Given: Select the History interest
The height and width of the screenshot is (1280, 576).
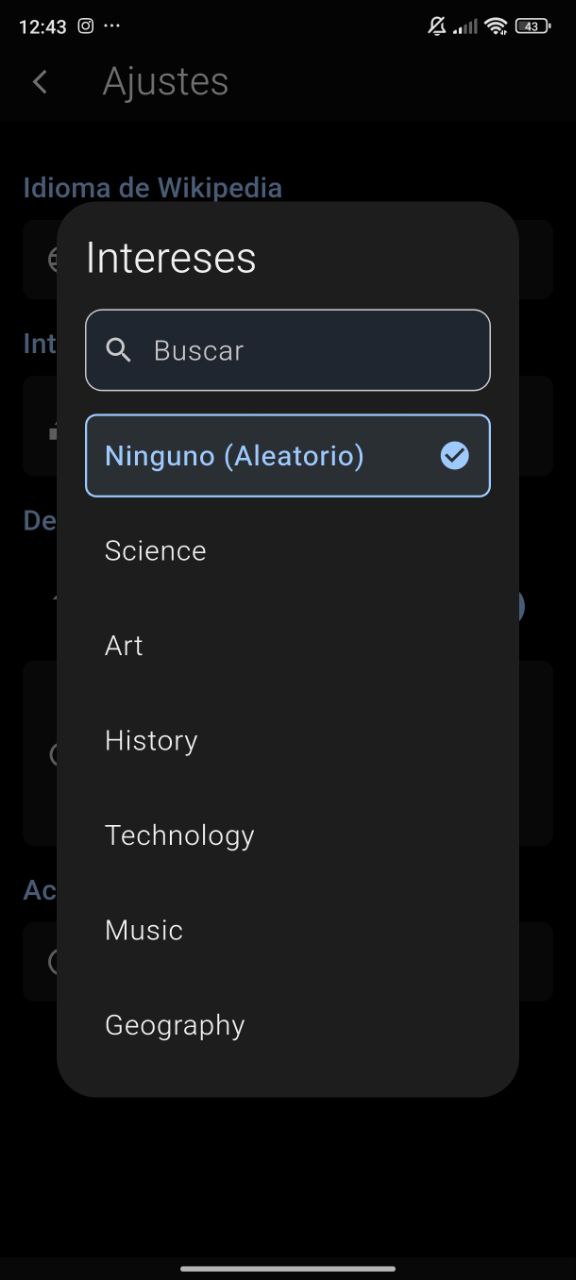Looking at the screenshot, I should tap(150, 740).
